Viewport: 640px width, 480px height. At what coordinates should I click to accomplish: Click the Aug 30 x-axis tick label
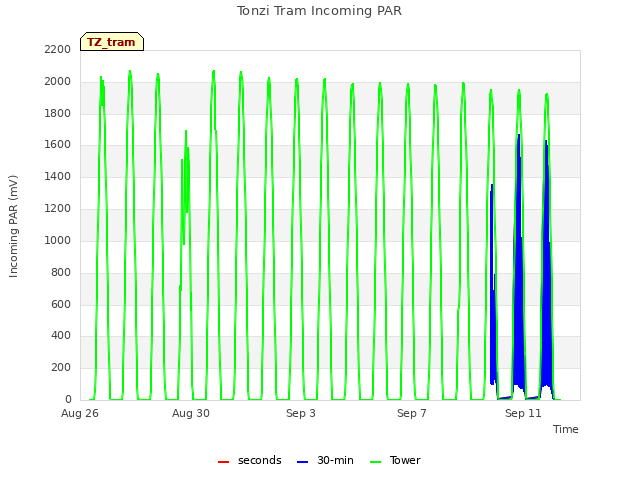pos(191,413)
